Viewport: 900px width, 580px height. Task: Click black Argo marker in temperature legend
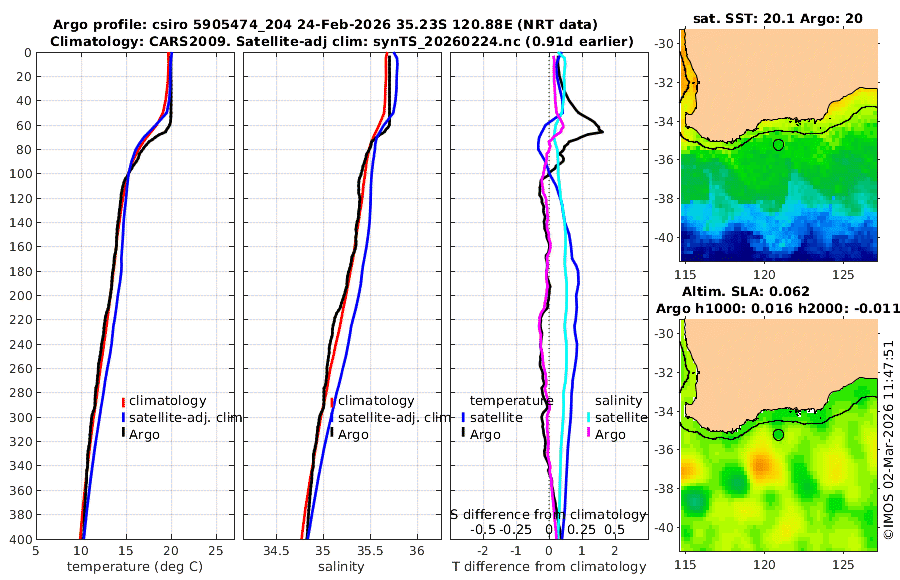pyautogui.click(x=123, y=434)
